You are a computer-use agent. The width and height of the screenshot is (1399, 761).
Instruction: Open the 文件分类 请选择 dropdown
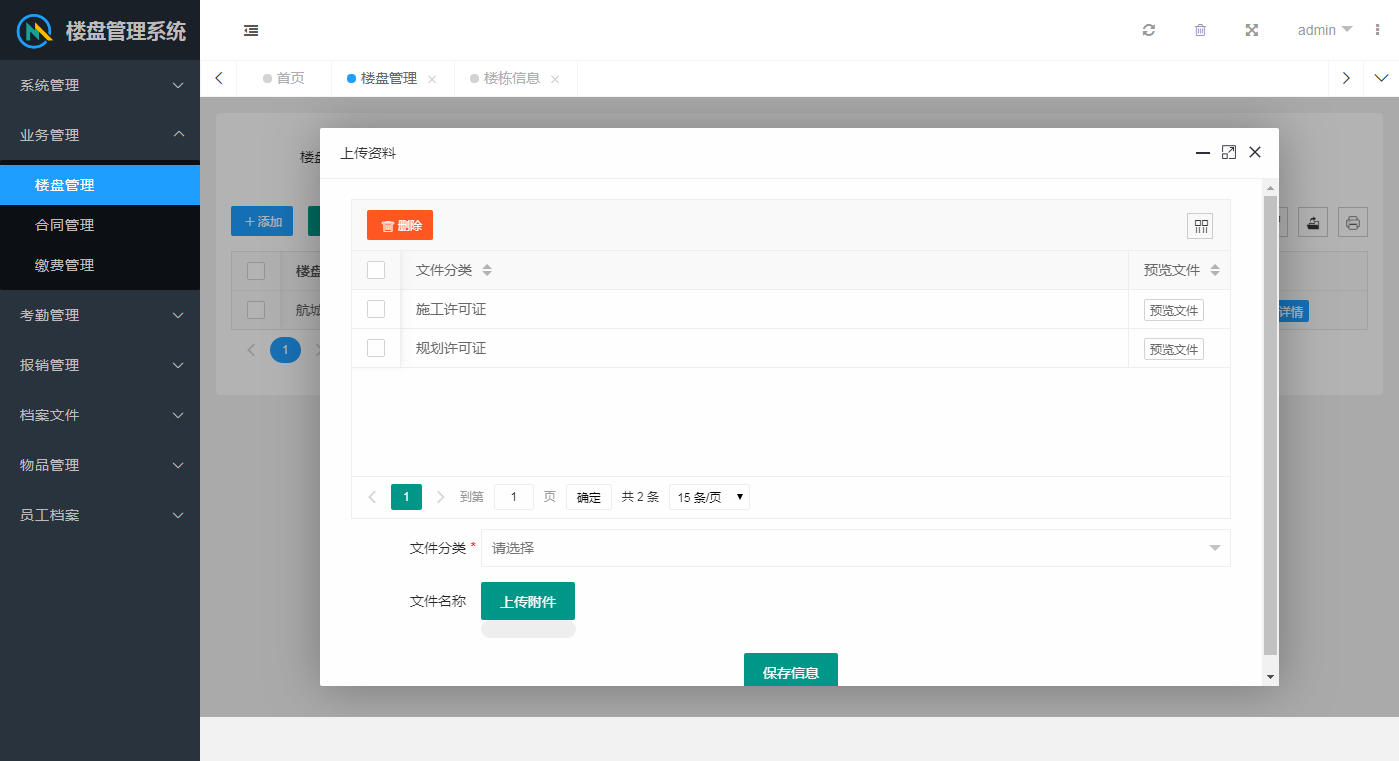pos(855,548)
